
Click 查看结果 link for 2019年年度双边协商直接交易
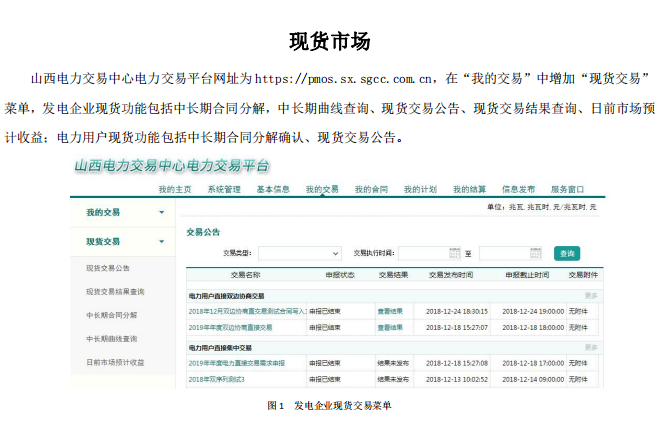coord(390,327)
